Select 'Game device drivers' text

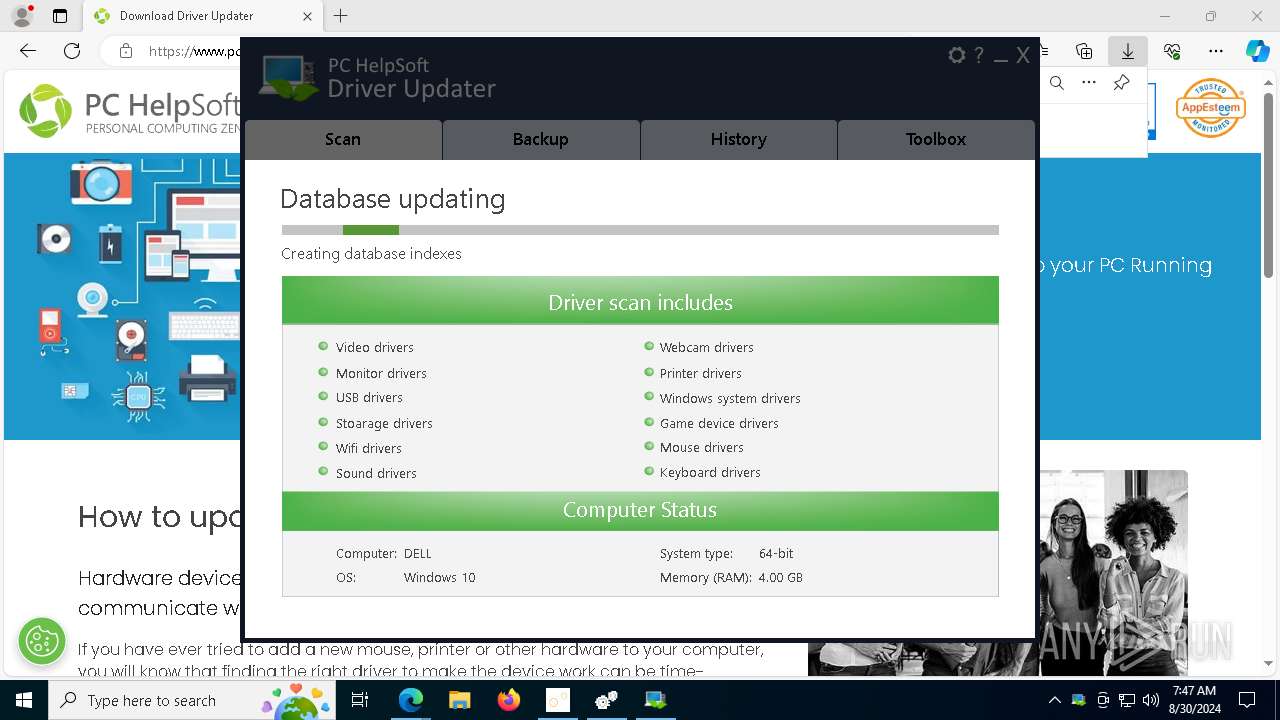point(719,423)
